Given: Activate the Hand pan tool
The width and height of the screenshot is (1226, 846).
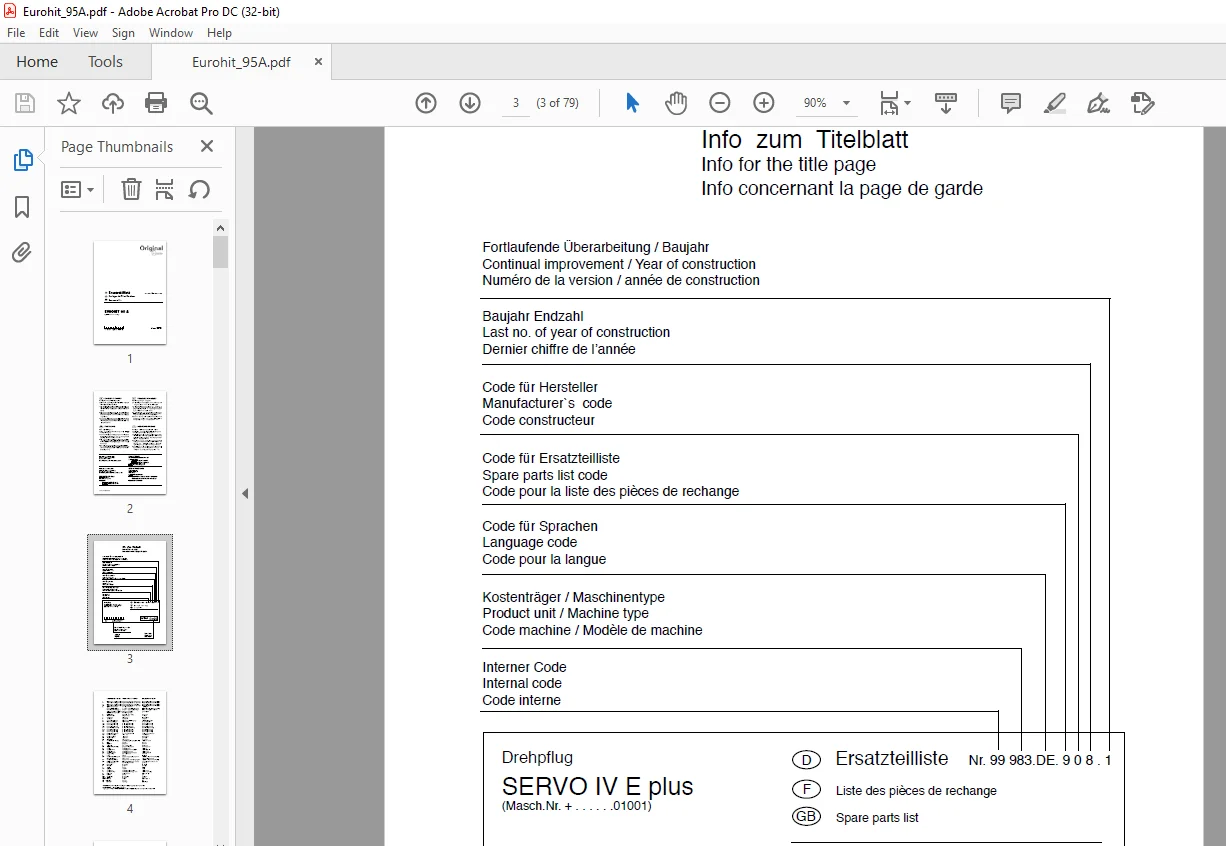Looking at the screenshot, I should pyautogui.click(x=677, y=103).
